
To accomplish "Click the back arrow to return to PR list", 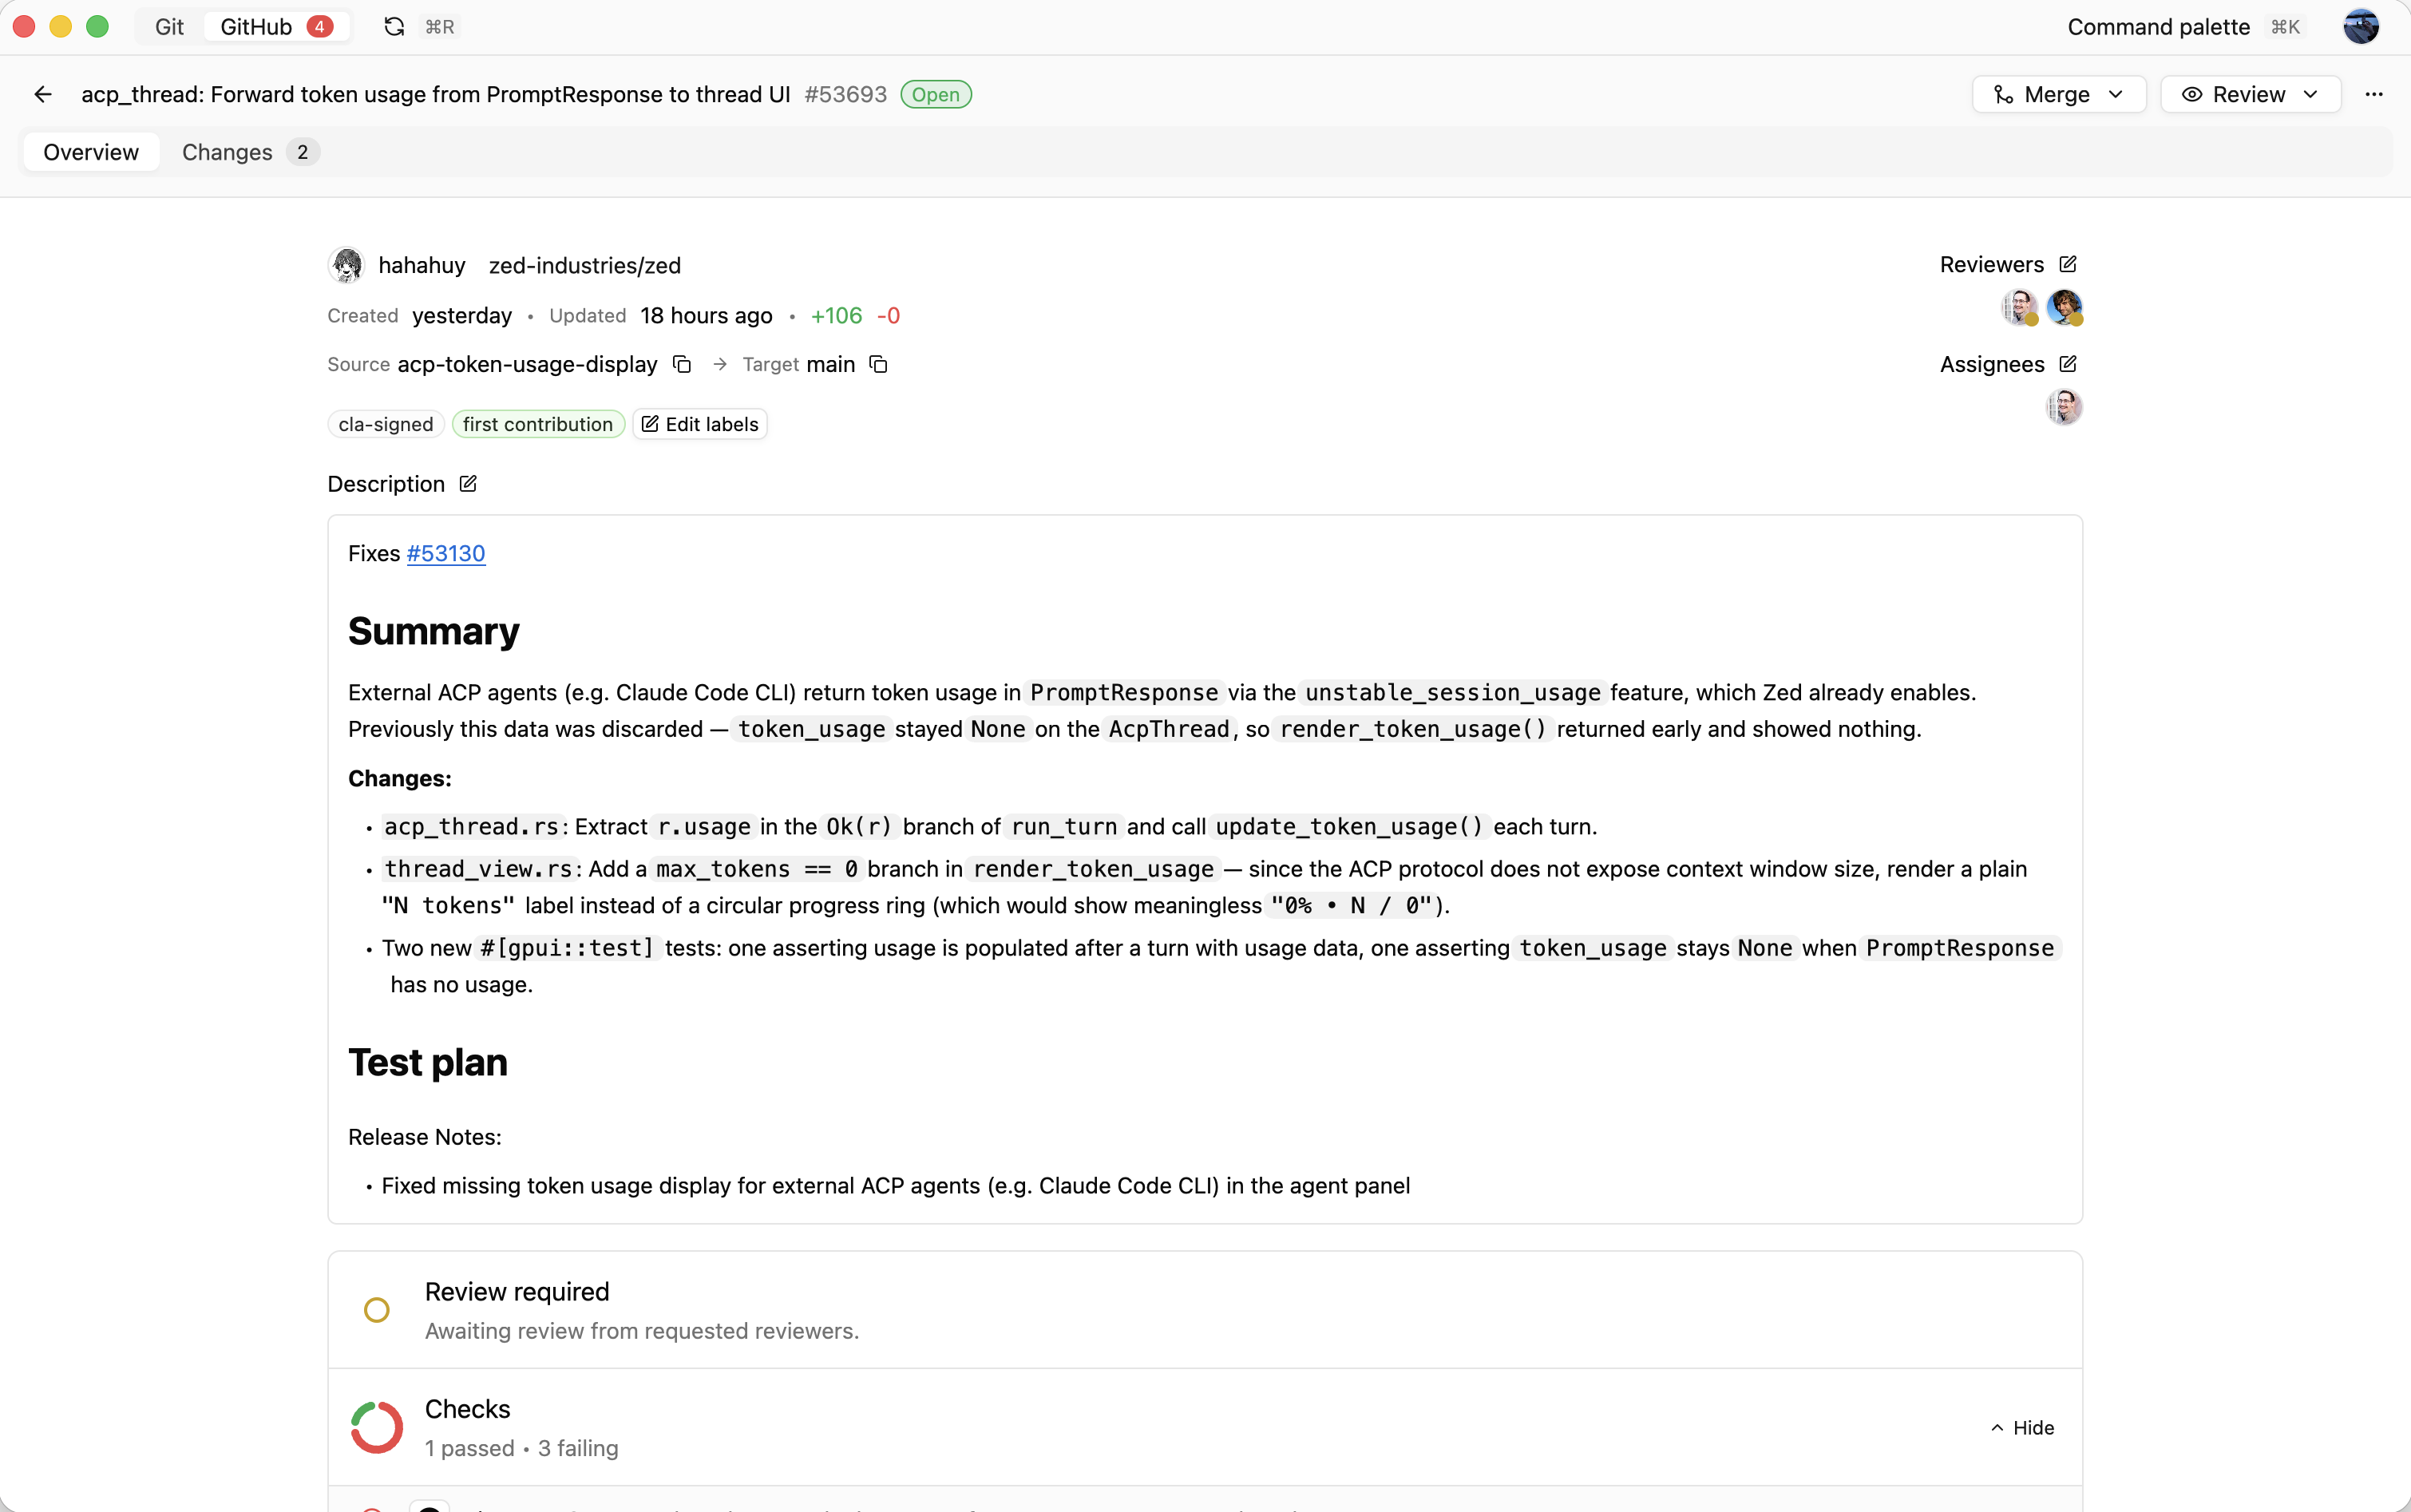I will 43,94.
